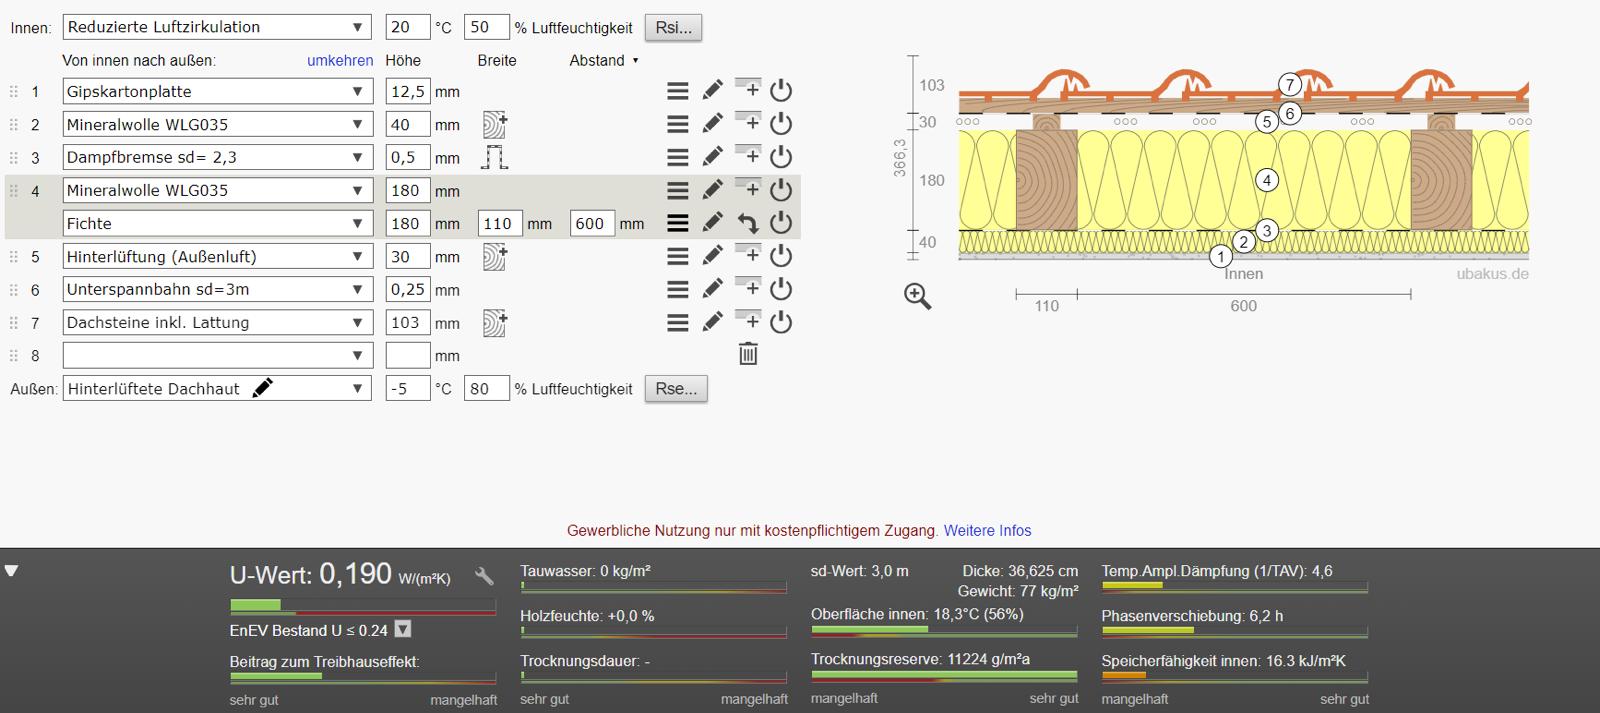The width and height of the screenshot is (1600, 713).
Task: Add a stud to Mineralwolle layer 2
Action: [x=495, y=124]
